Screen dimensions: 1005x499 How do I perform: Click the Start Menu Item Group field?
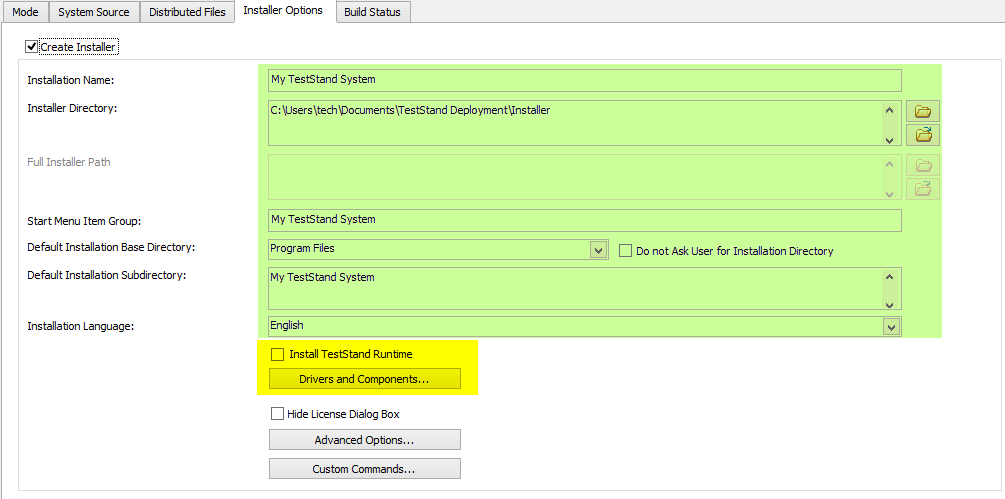click(585, 220)
